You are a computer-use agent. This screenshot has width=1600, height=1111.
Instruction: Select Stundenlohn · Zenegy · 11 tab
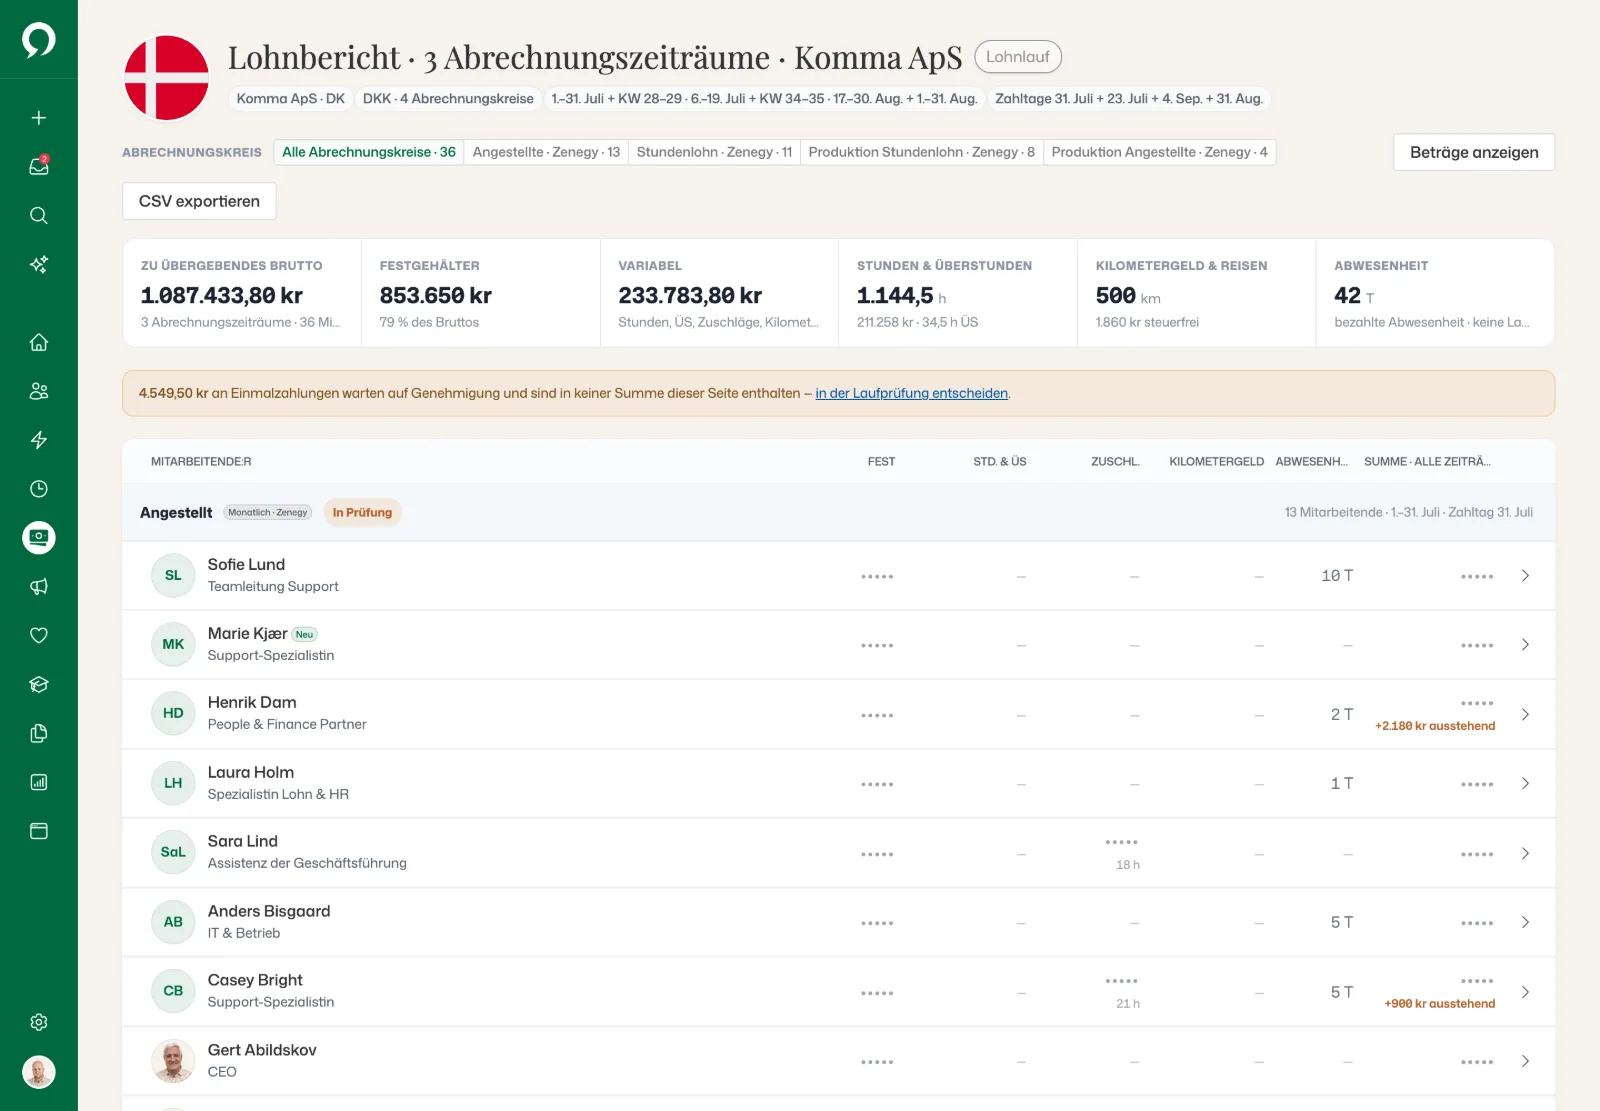click(714, 152)
